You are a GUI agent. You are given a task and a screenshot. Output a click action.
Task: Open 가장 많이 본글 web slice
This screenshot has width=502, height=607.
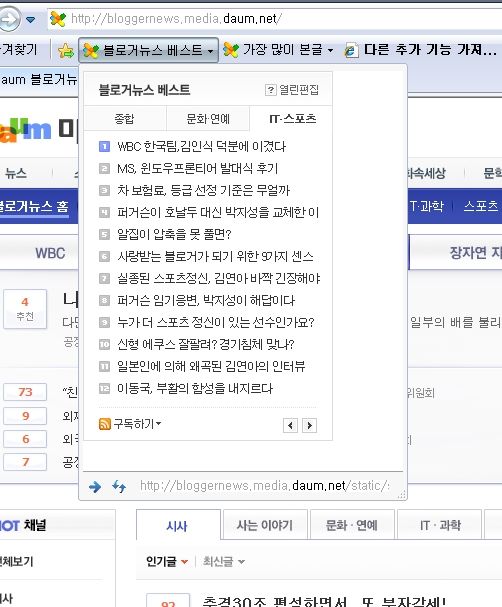279,50
